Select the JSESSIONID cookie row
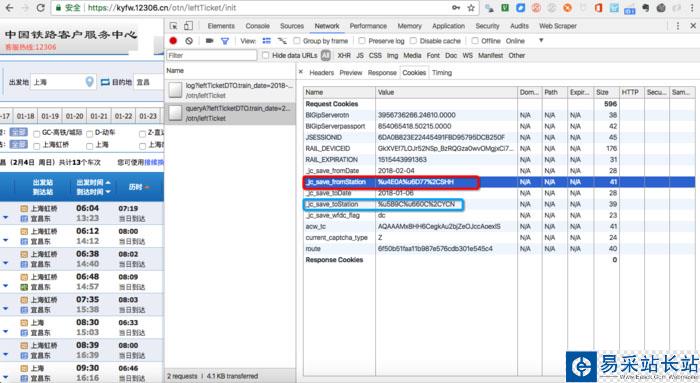The height and width of the screenshot is (383, 700). click(x=499, y=137)
